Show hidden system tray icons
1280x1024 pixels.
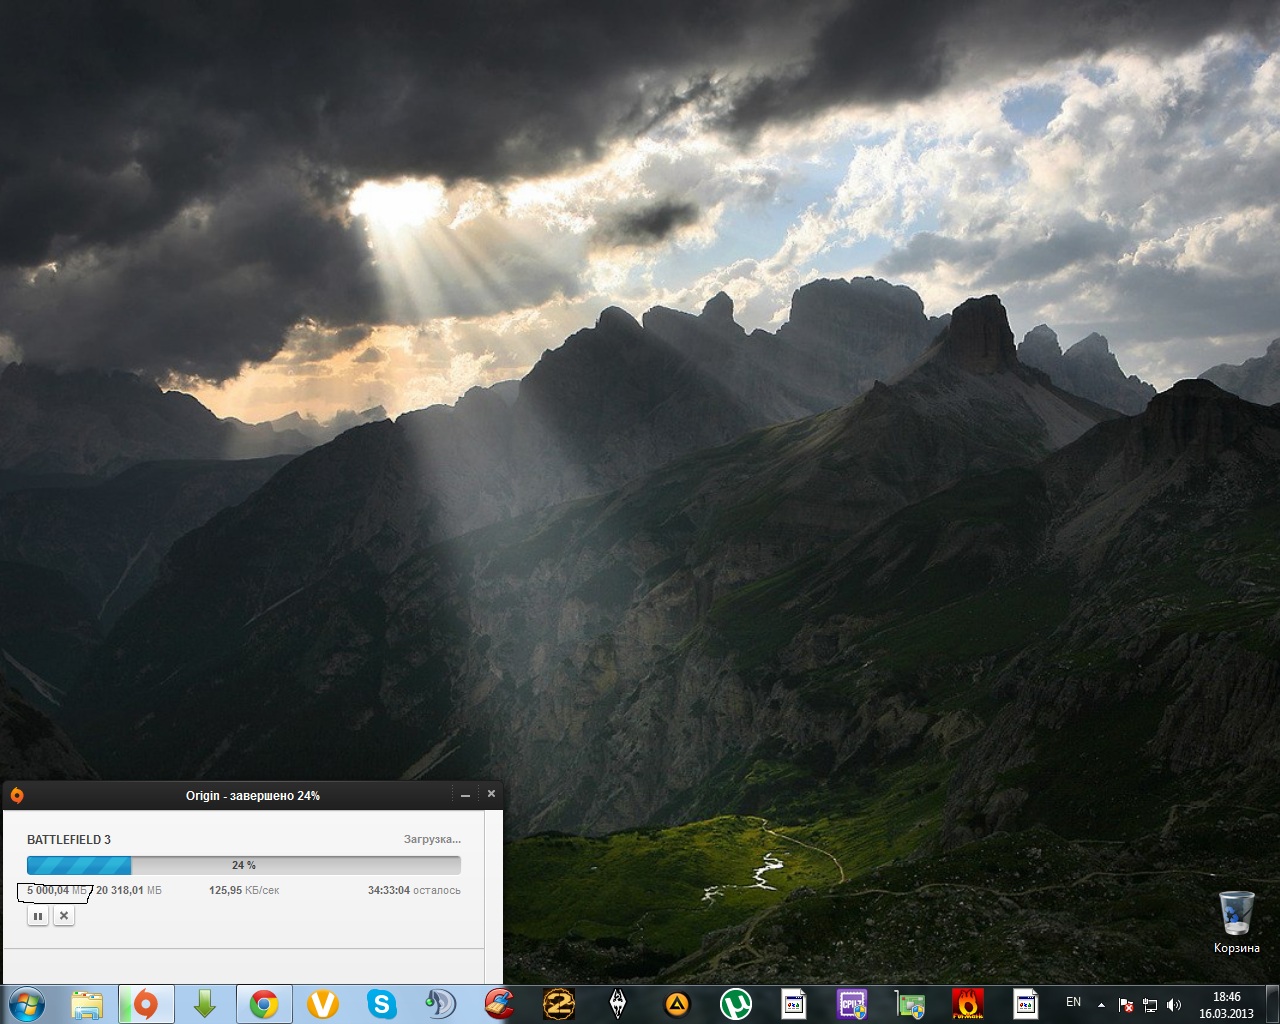[1101, 1004]
